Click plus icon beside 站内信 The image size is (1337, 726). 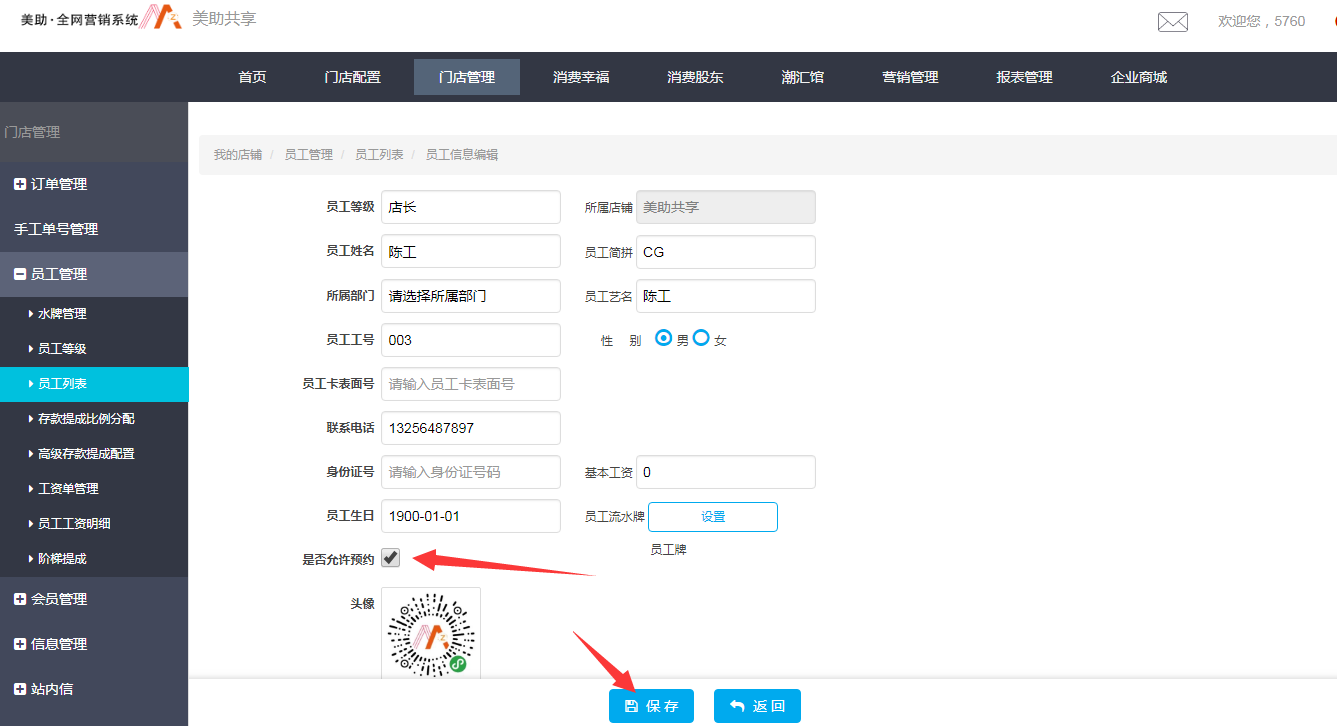(x=20, y=689)
